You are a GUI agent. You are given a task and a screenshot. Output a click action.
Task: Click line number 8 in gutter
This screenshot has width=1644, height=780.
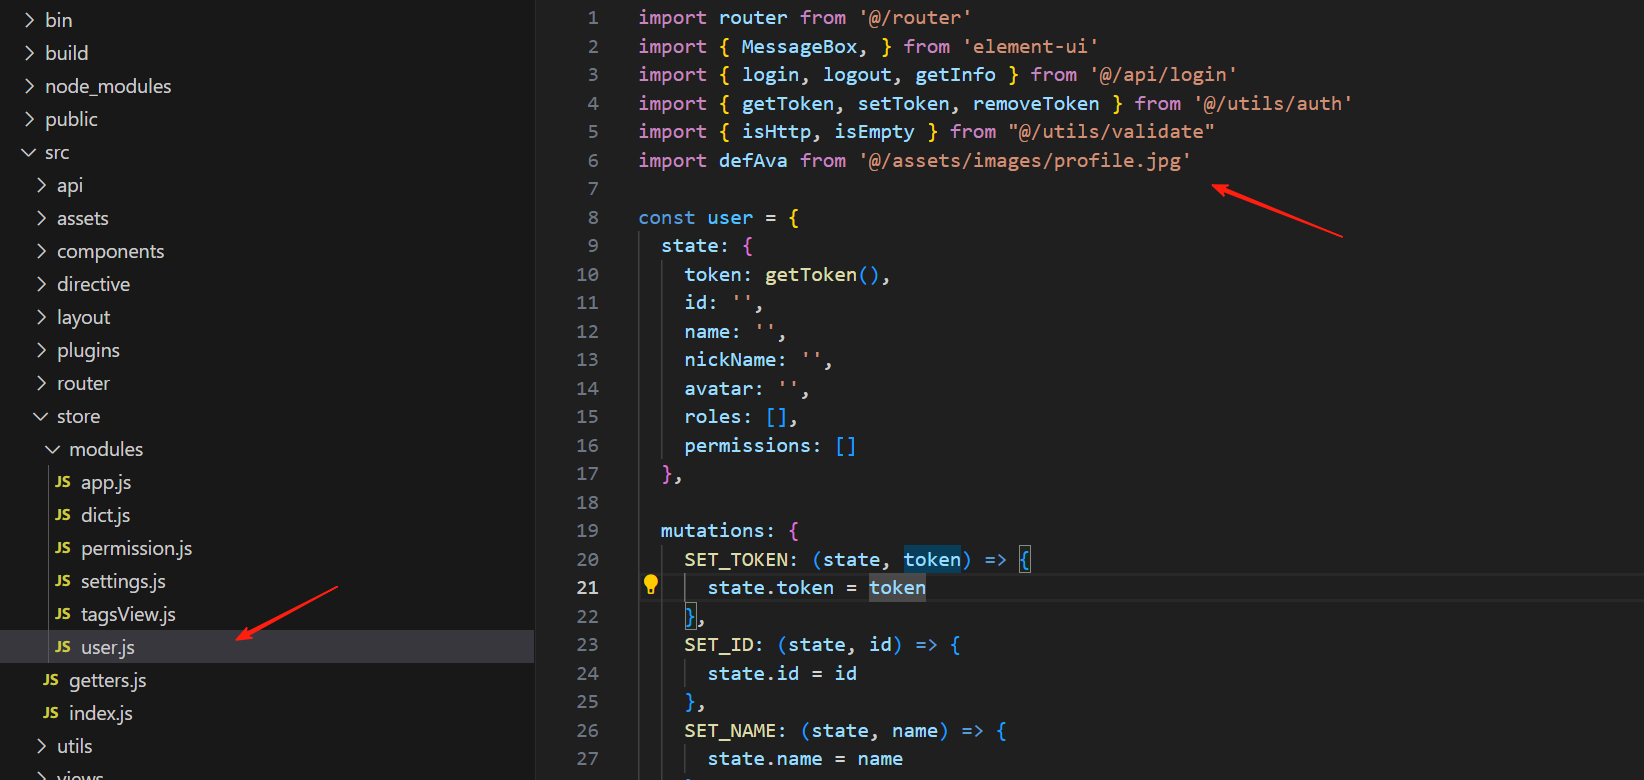(592, 217)
